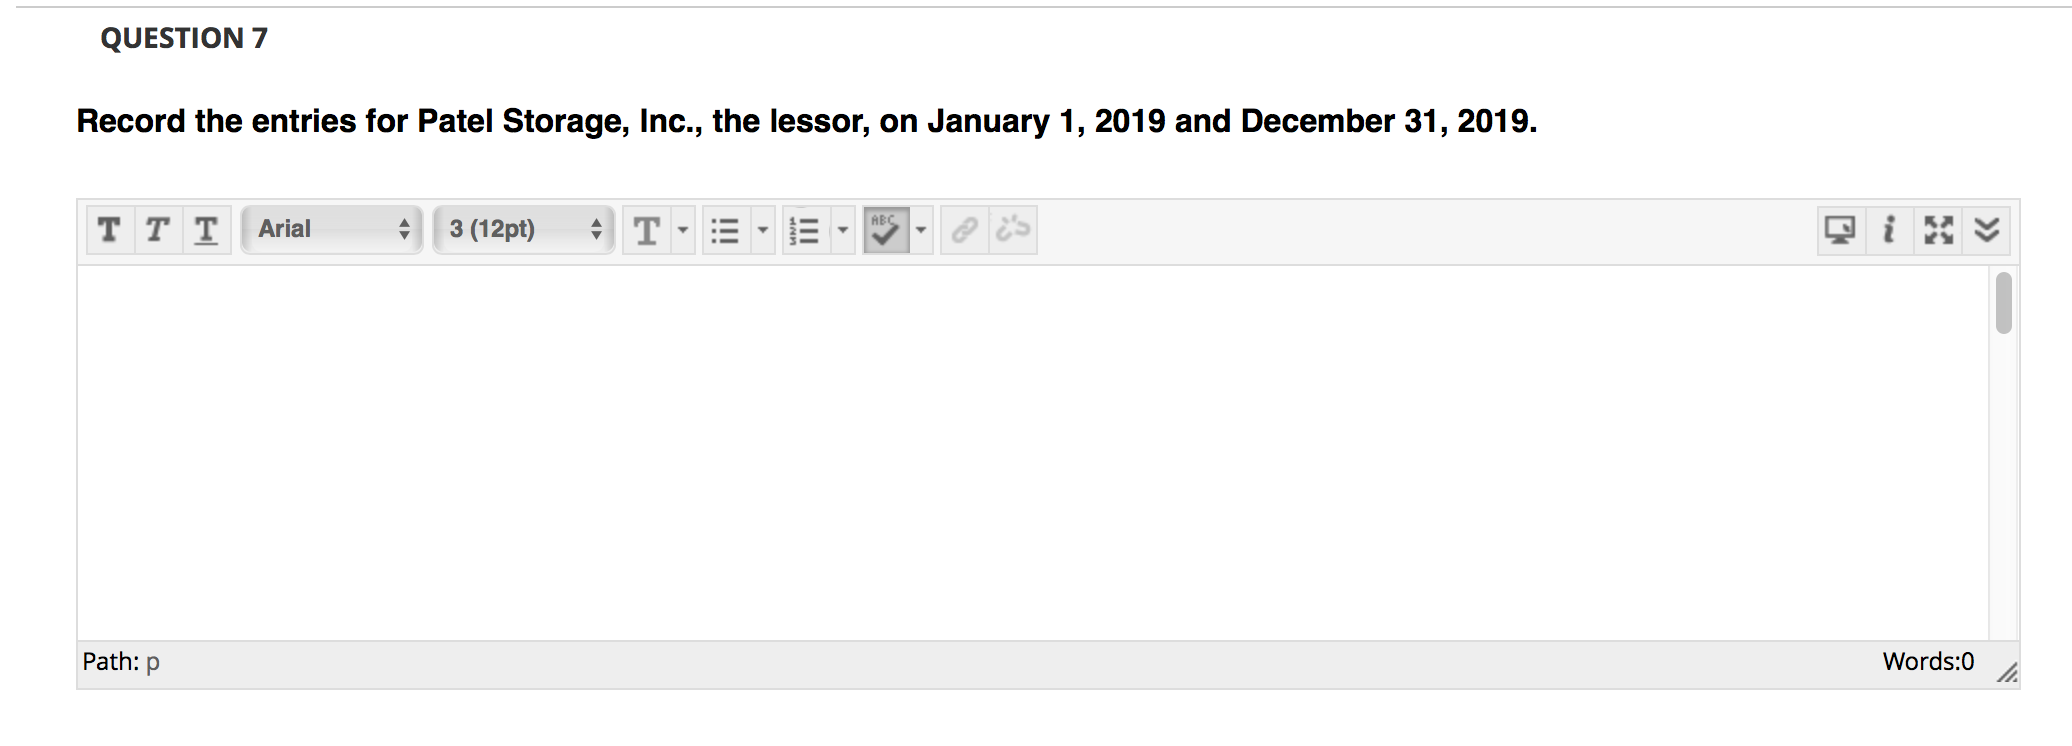Viewport: 2072px width, 746px height.
Task: Open the preview window via monitor icon
Action: [x=1840, y=229]
